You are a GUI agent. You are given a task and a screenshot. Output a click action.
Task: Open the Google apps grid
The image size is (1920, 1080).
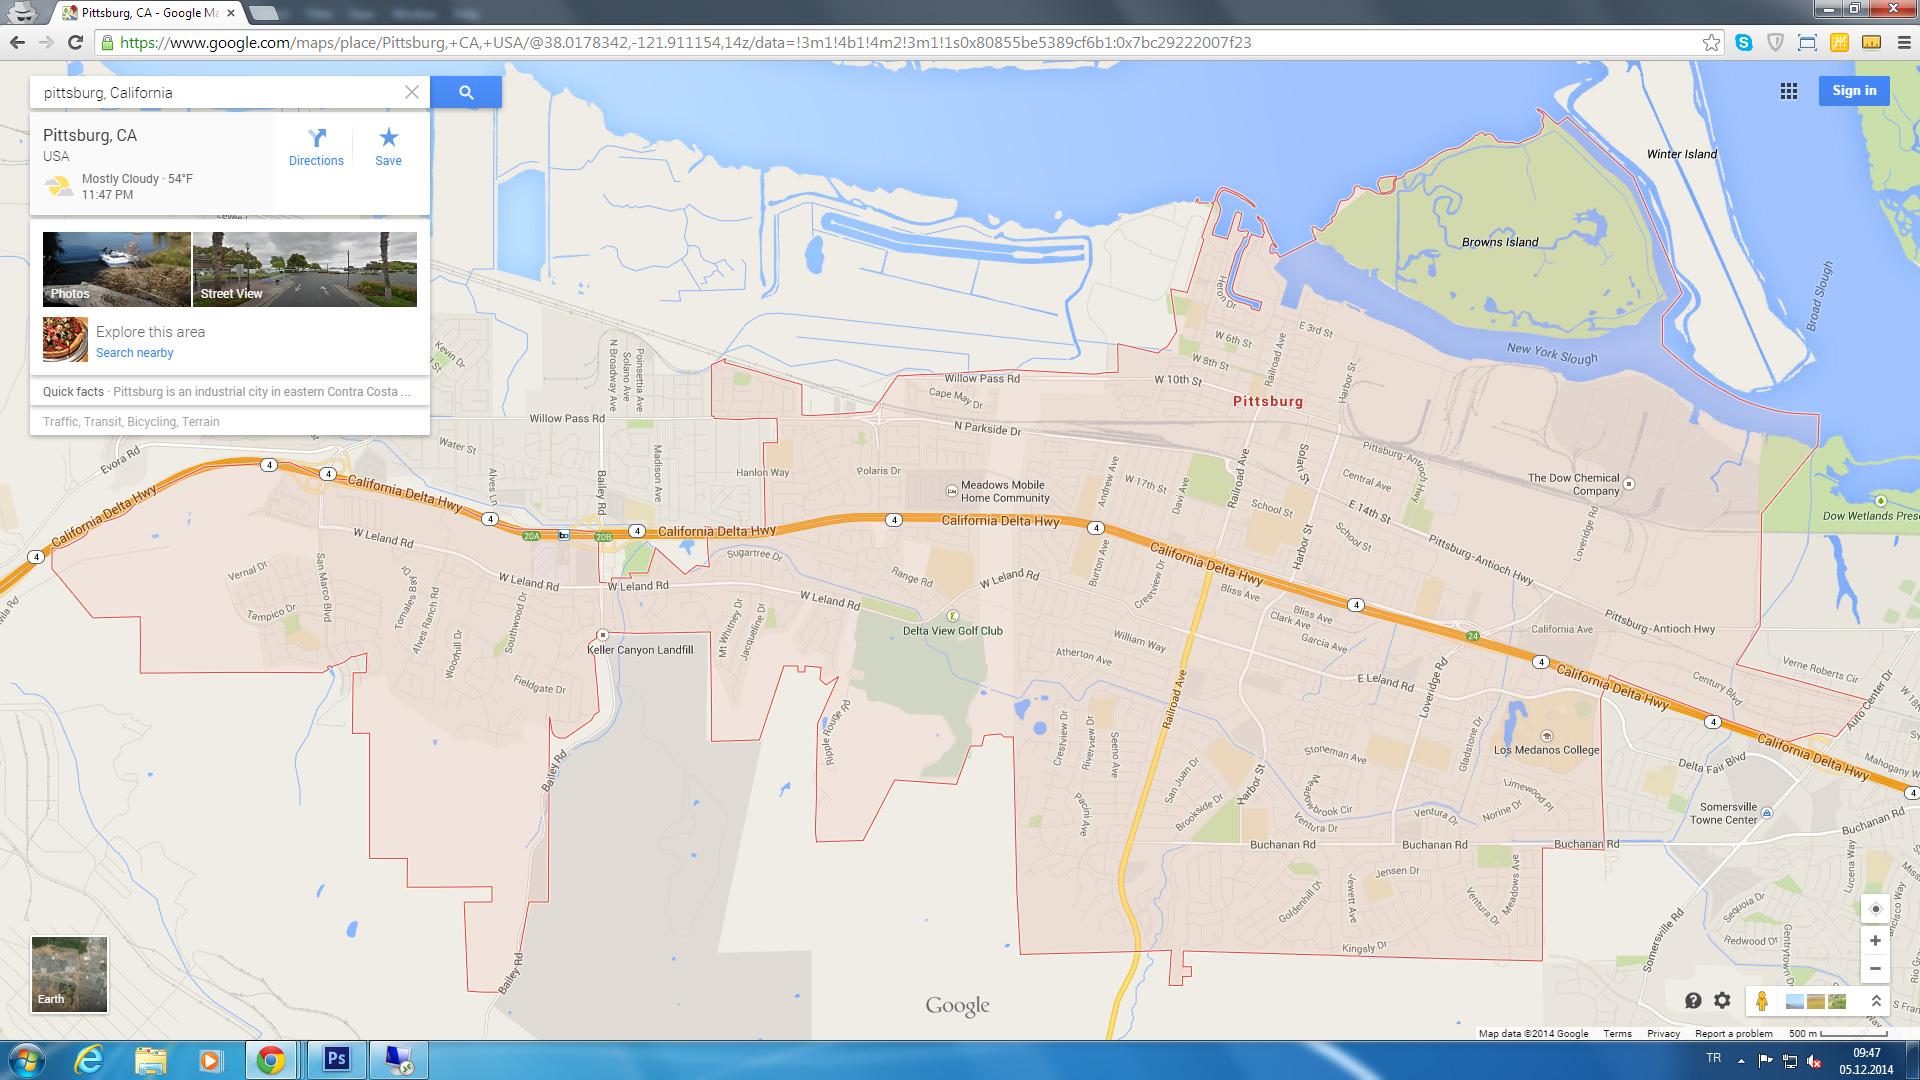click(1789, 91)
